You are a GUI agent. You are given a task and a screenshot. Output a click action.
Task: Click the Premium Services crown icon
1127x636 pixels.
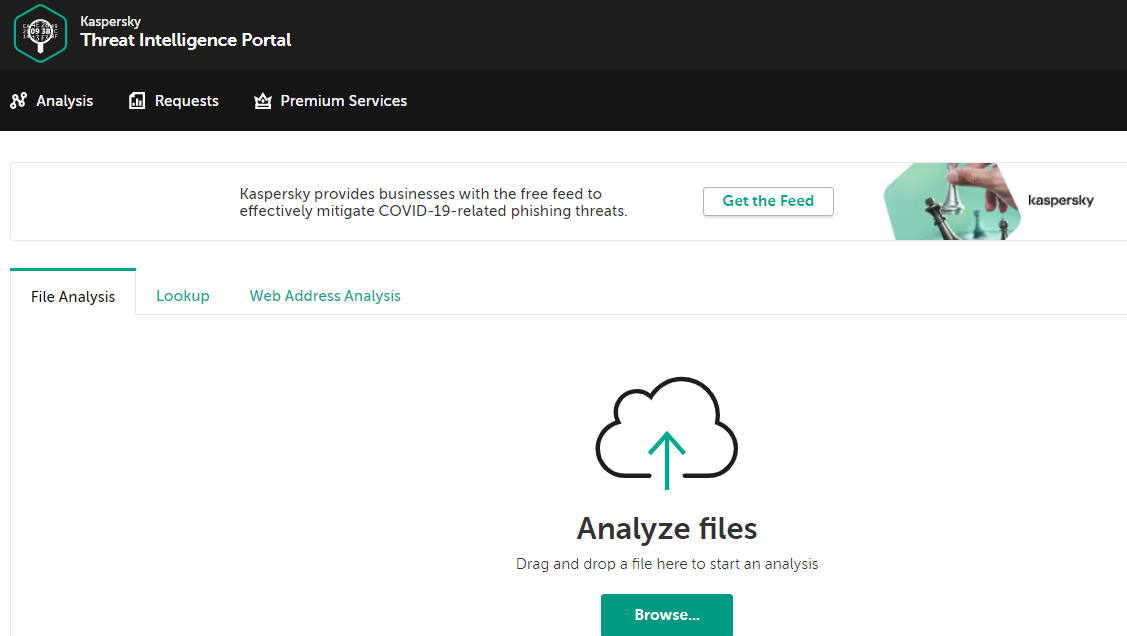coord(263,101)
